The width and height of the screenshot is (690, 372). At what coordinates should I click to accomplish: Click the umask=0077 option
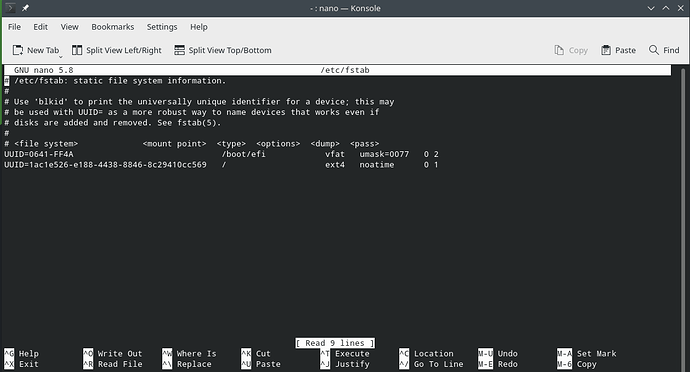(x=384, y=154)
